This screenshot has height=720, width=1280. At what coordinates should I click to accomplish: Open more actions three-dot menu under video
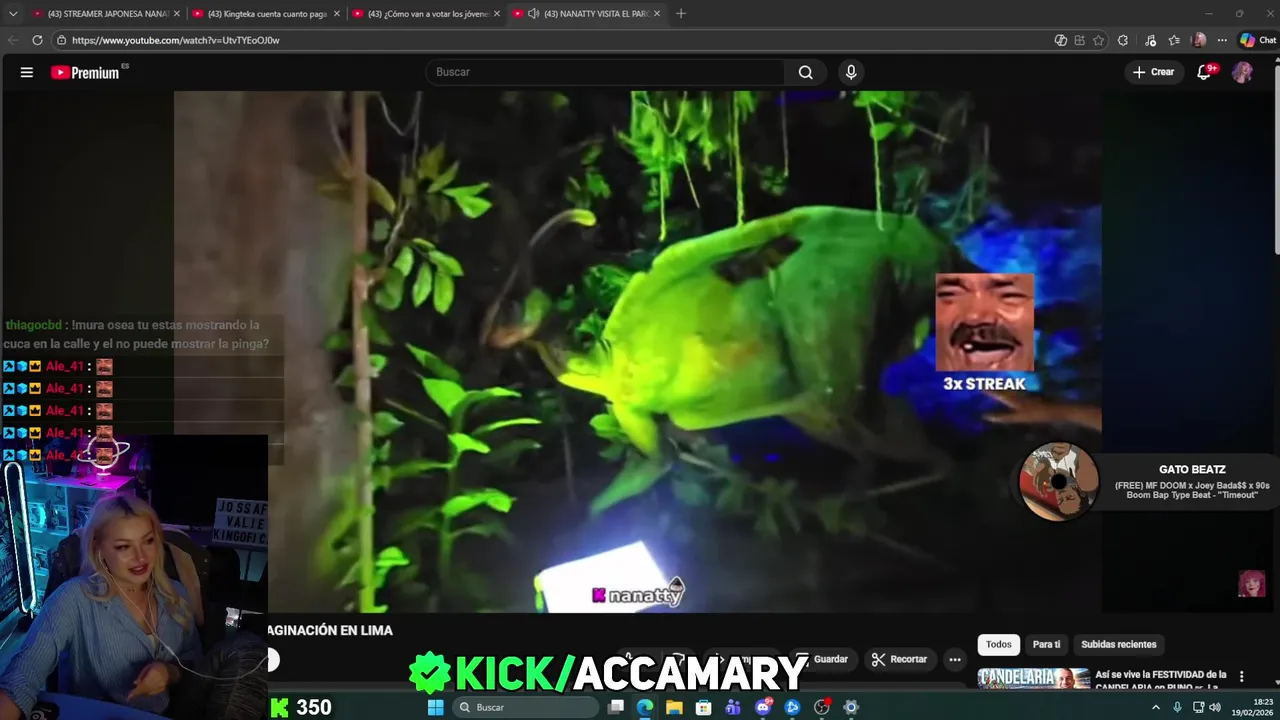click(955, 659)
